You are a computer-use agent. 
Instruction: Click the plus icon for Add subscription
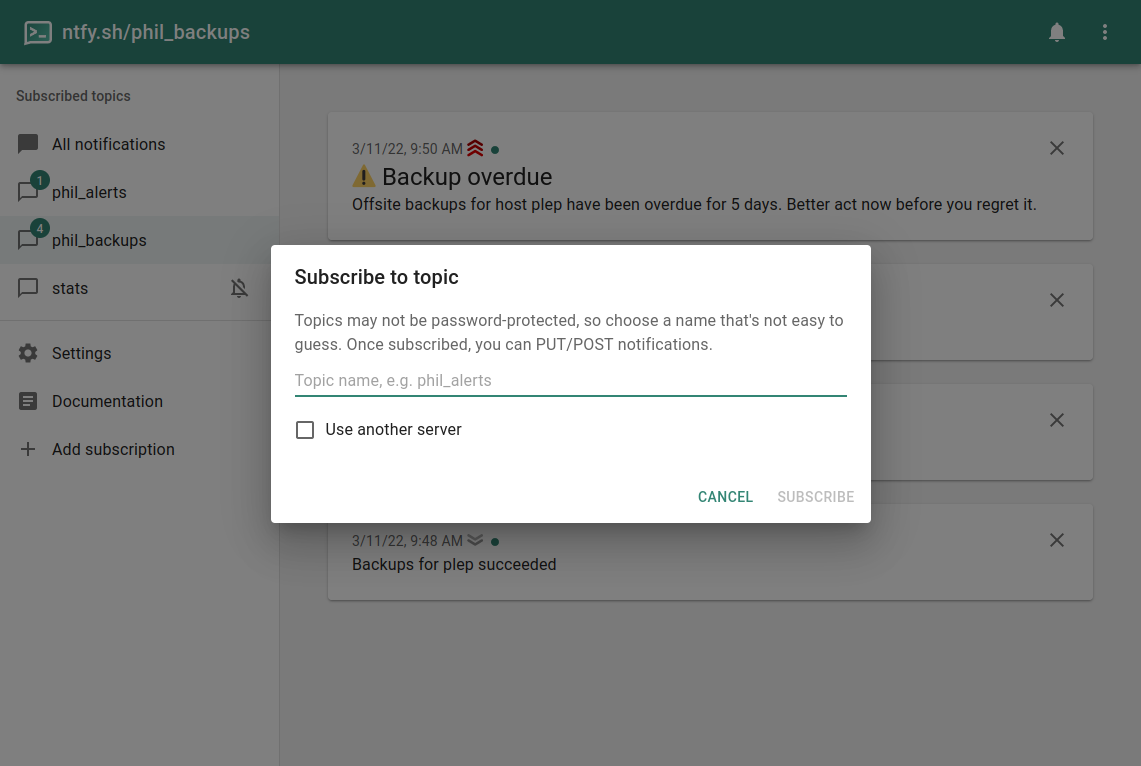click(x=28, y=449)
